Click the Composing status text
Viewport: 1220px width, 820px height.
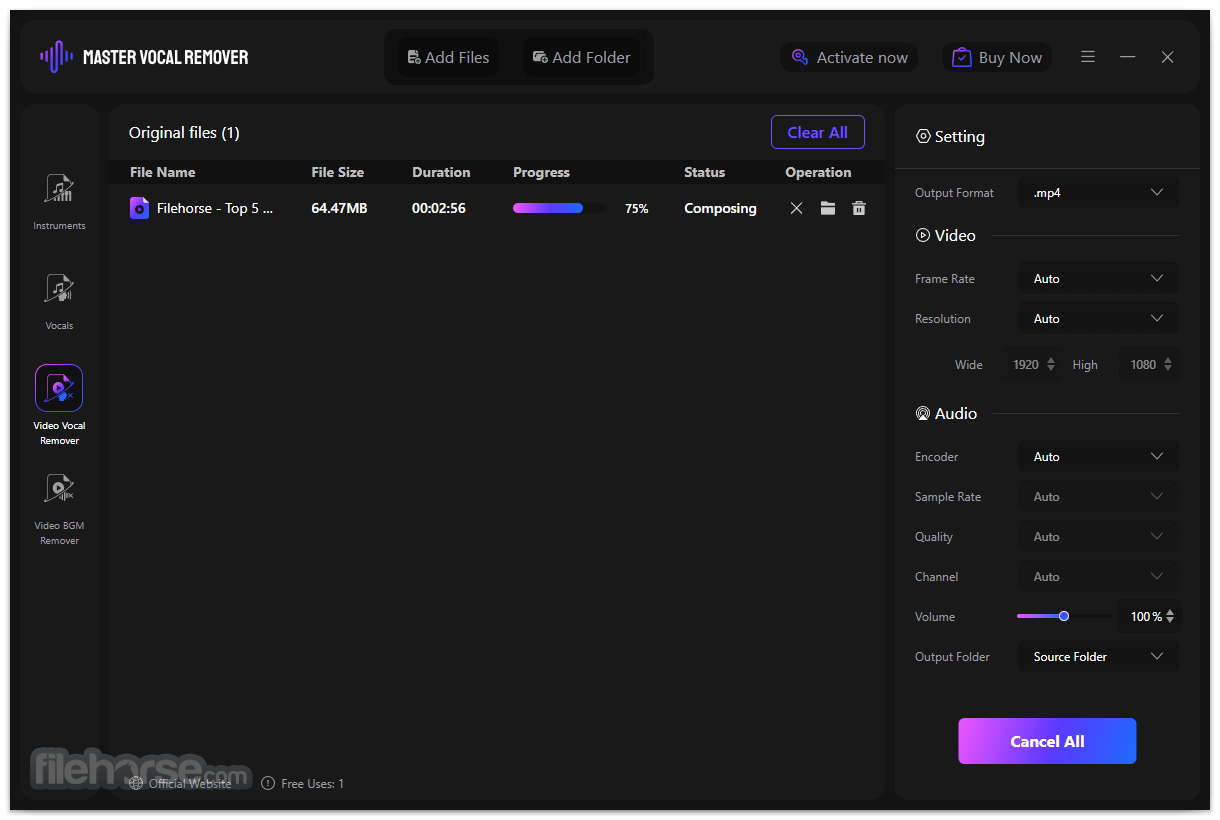coord(720,208)
